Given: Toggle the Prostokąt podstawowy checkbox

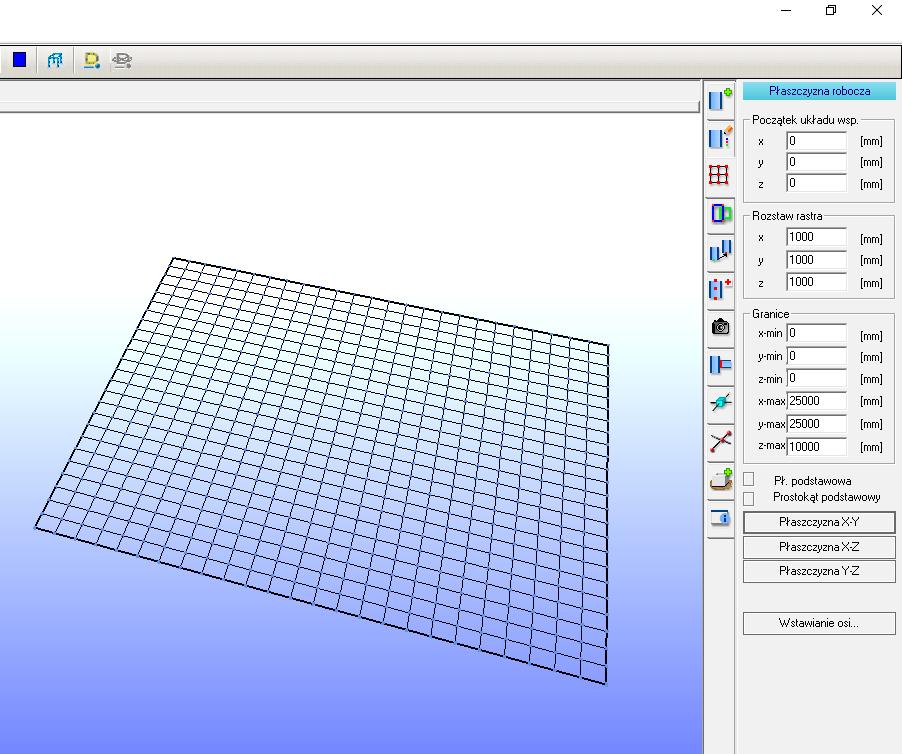Looking at the screenshot, I should (748, 498).
